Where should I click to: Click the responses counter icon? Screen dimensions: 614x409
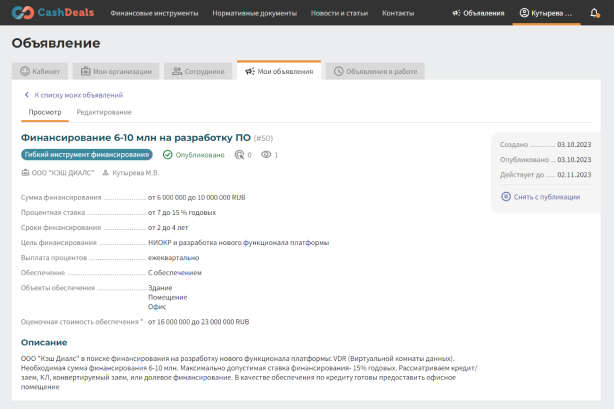[x=238, y=155]
